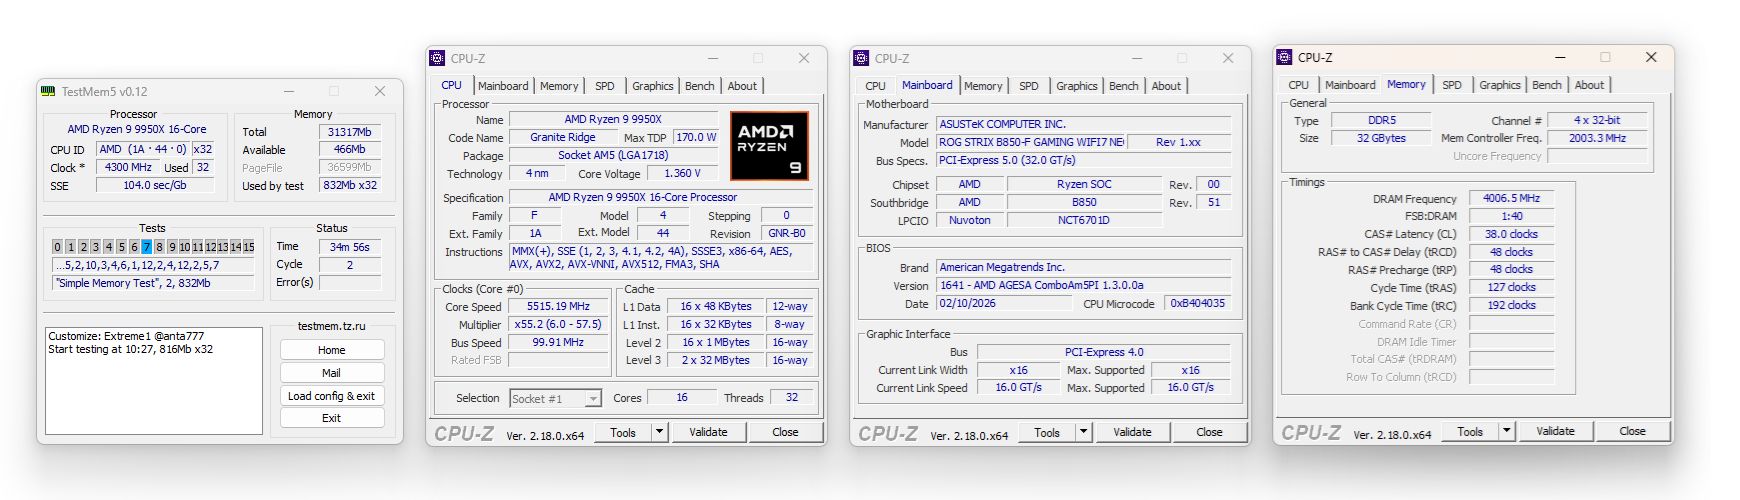Open Tools dropdown arrow in Mainboard window
The height and width of the screenshot is (500, 1740).
click(1083, 432)
